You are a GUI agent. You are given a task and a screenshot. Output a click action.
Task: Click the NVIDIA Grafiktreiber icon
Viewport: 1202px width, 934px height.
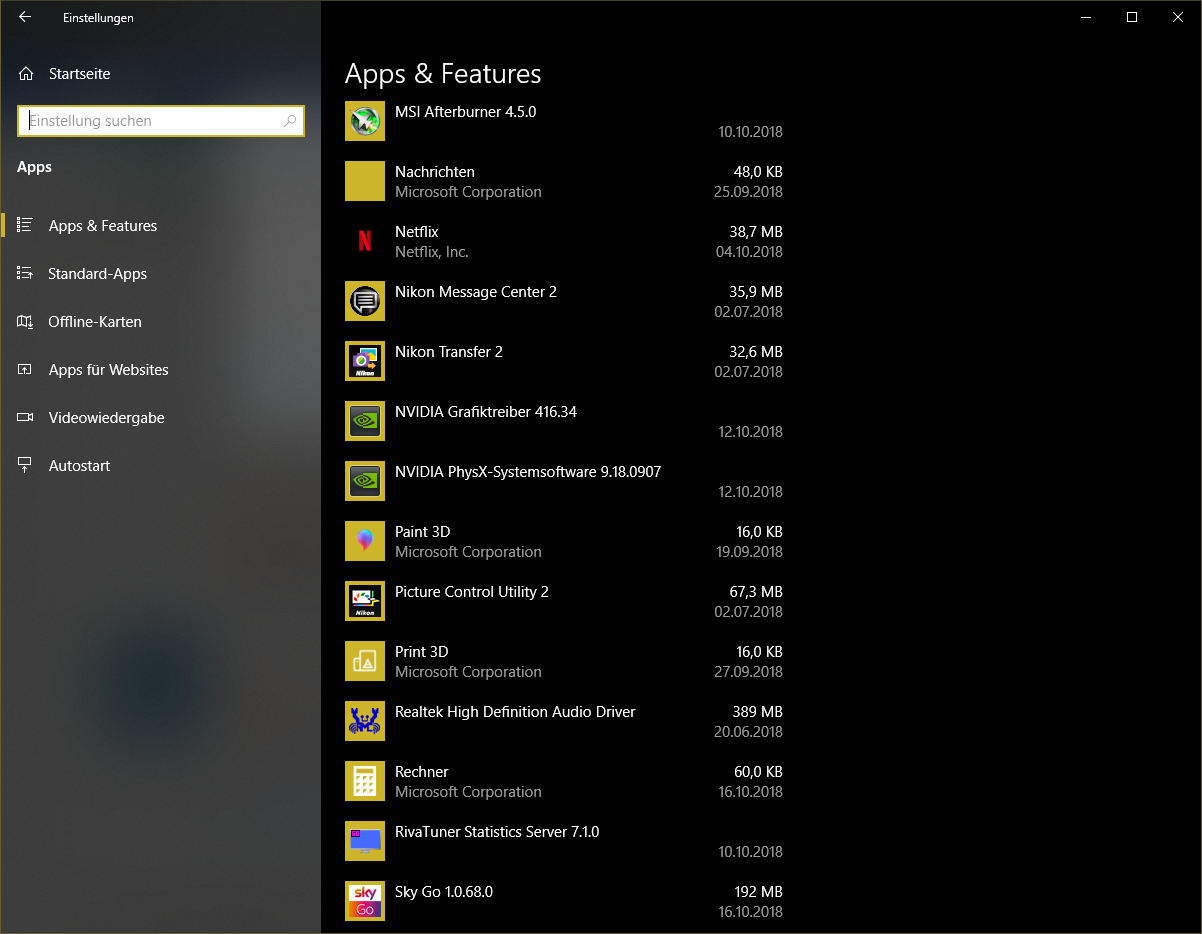point(365,421)
